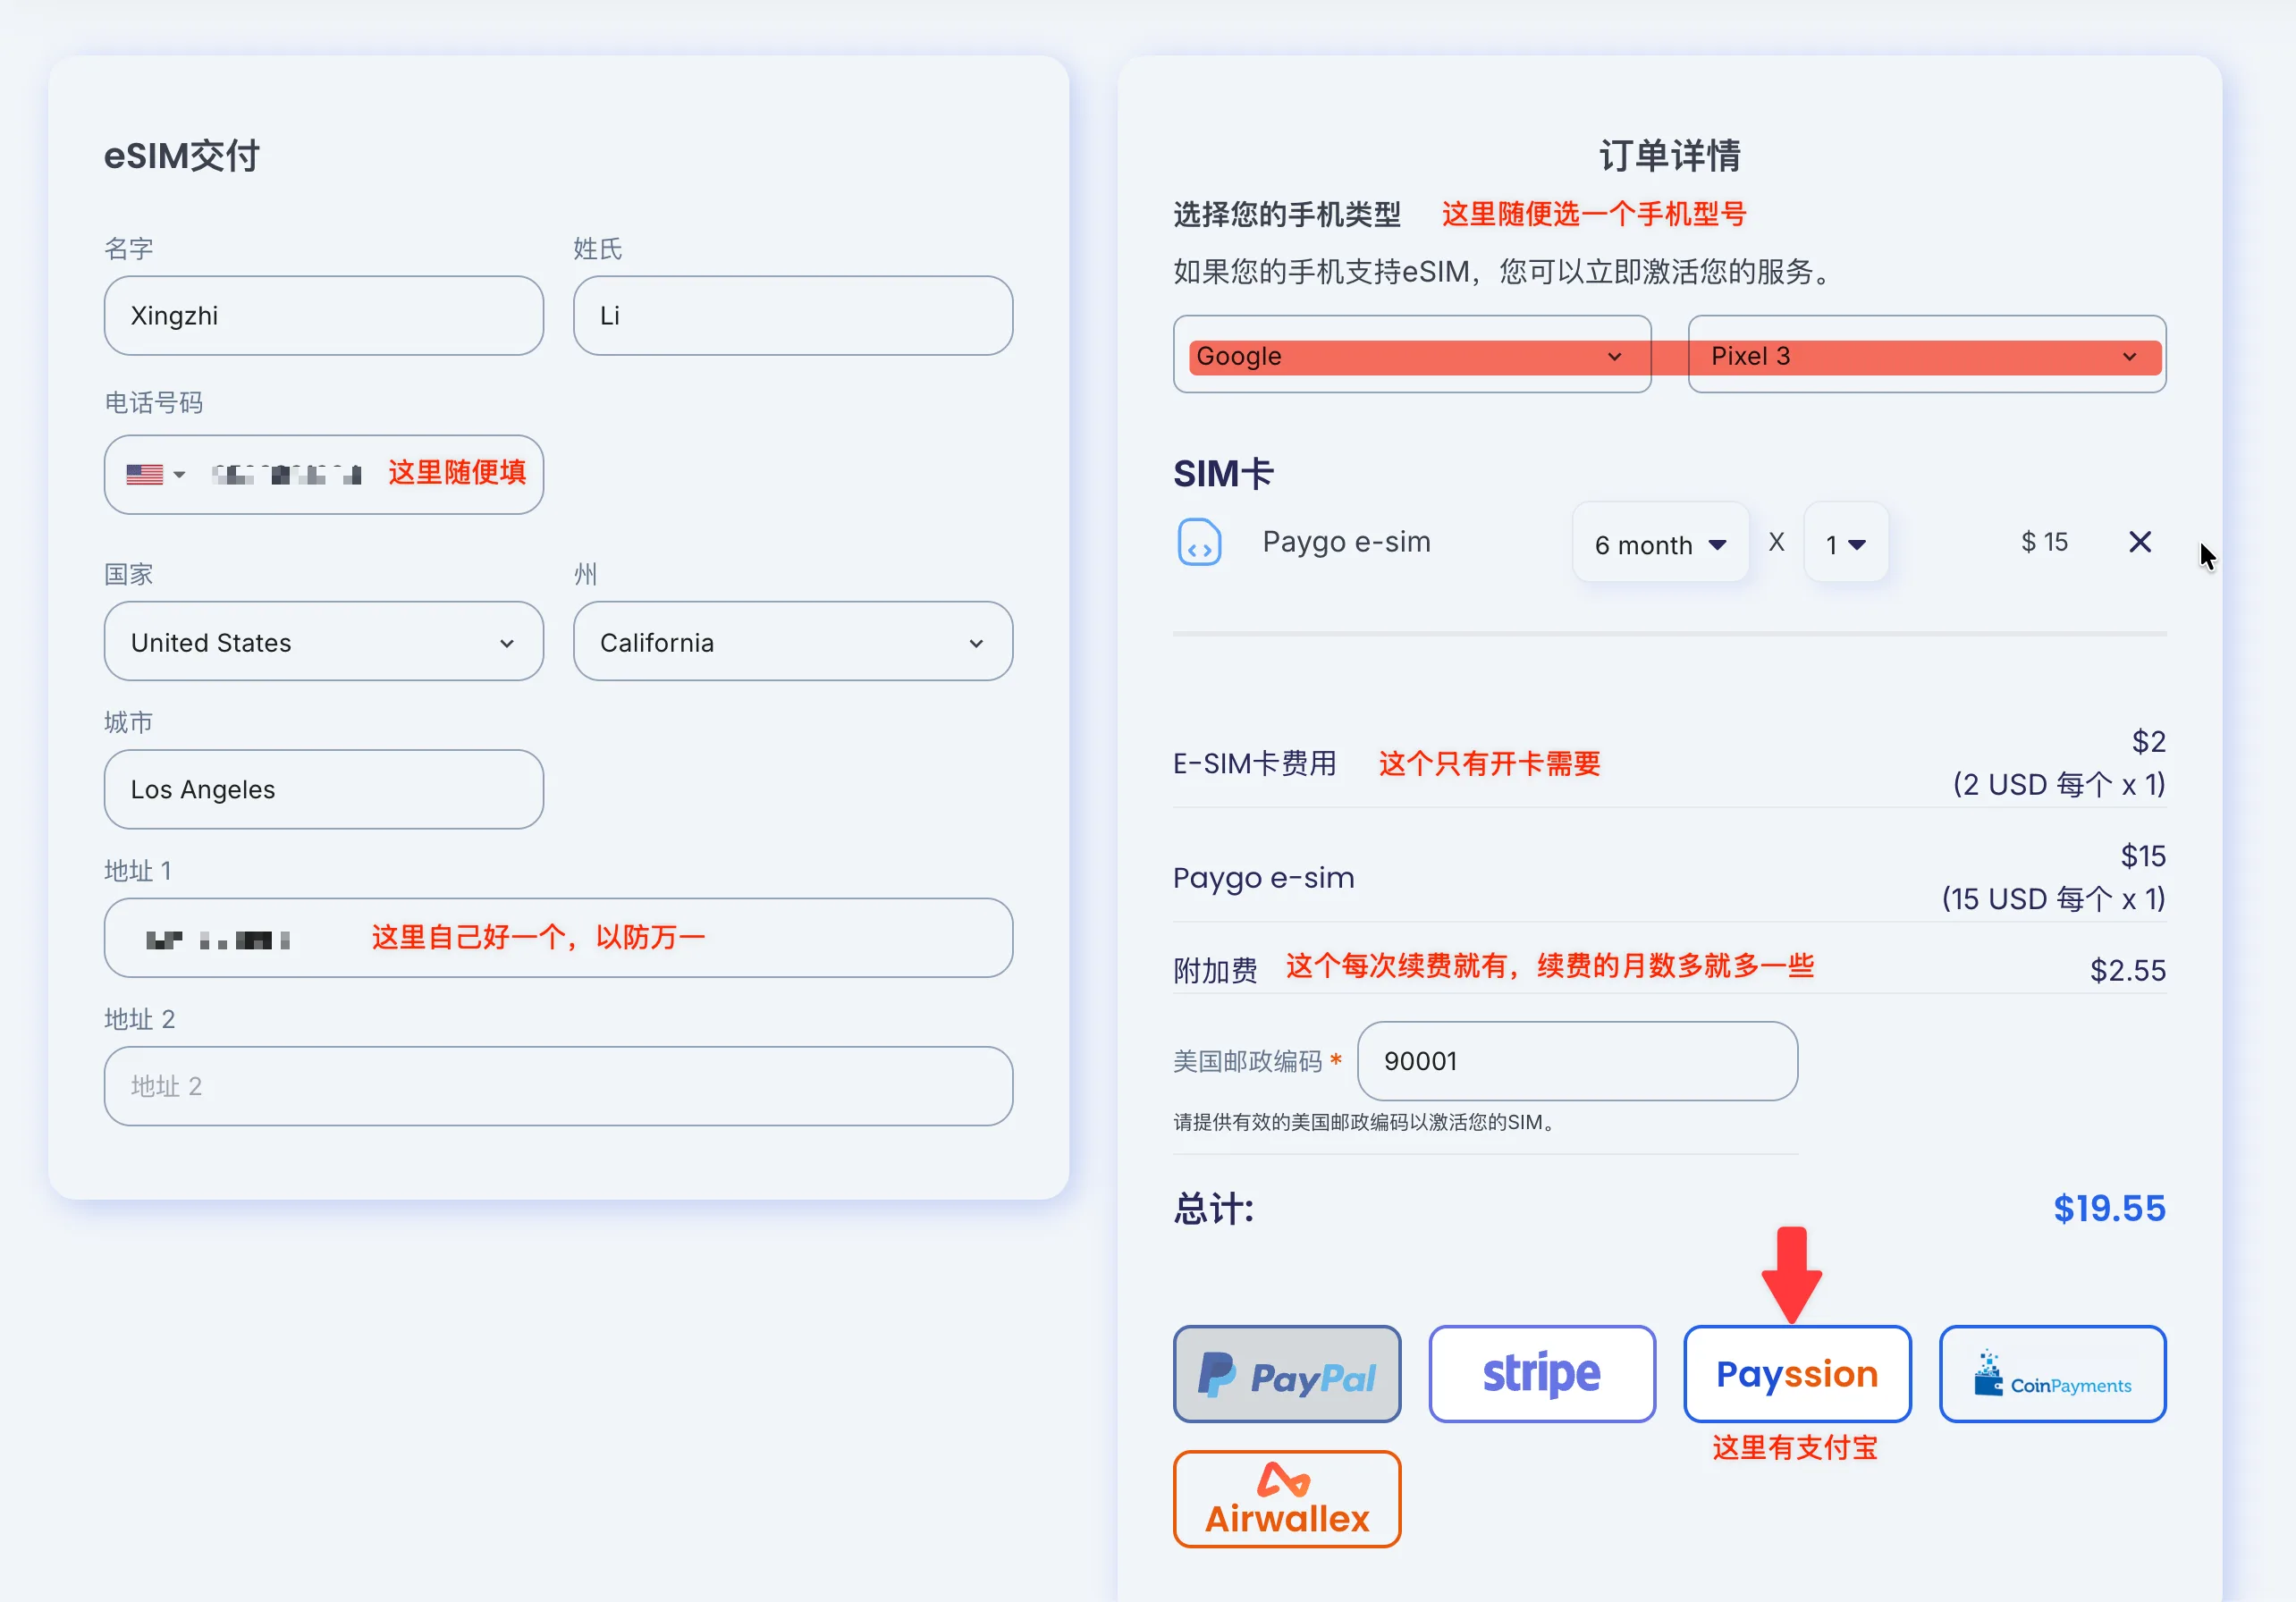The height and width of the screenshot is (1602, 2296).
Task: Click the 附加费 label
Action: point(1215,970)
